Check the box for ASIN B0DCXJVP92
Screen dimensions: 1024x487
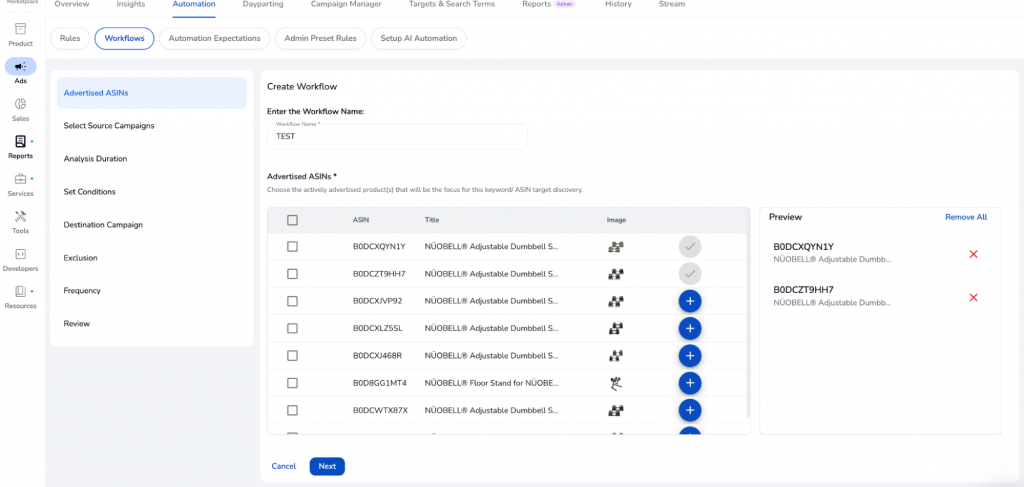[293, 301]
